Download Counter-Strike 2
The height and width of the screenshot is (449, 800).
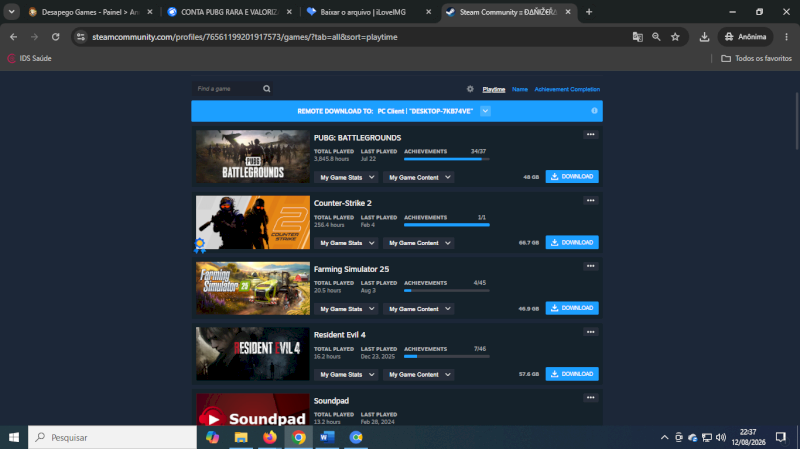pos(572,242)
